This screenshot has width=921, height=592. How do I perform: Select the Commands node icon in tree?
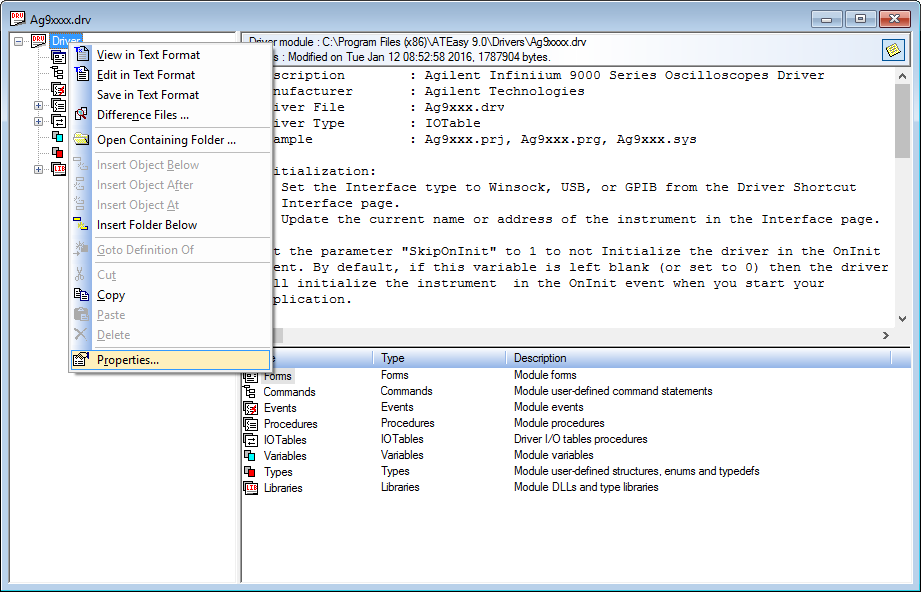(x=58, y=73)
